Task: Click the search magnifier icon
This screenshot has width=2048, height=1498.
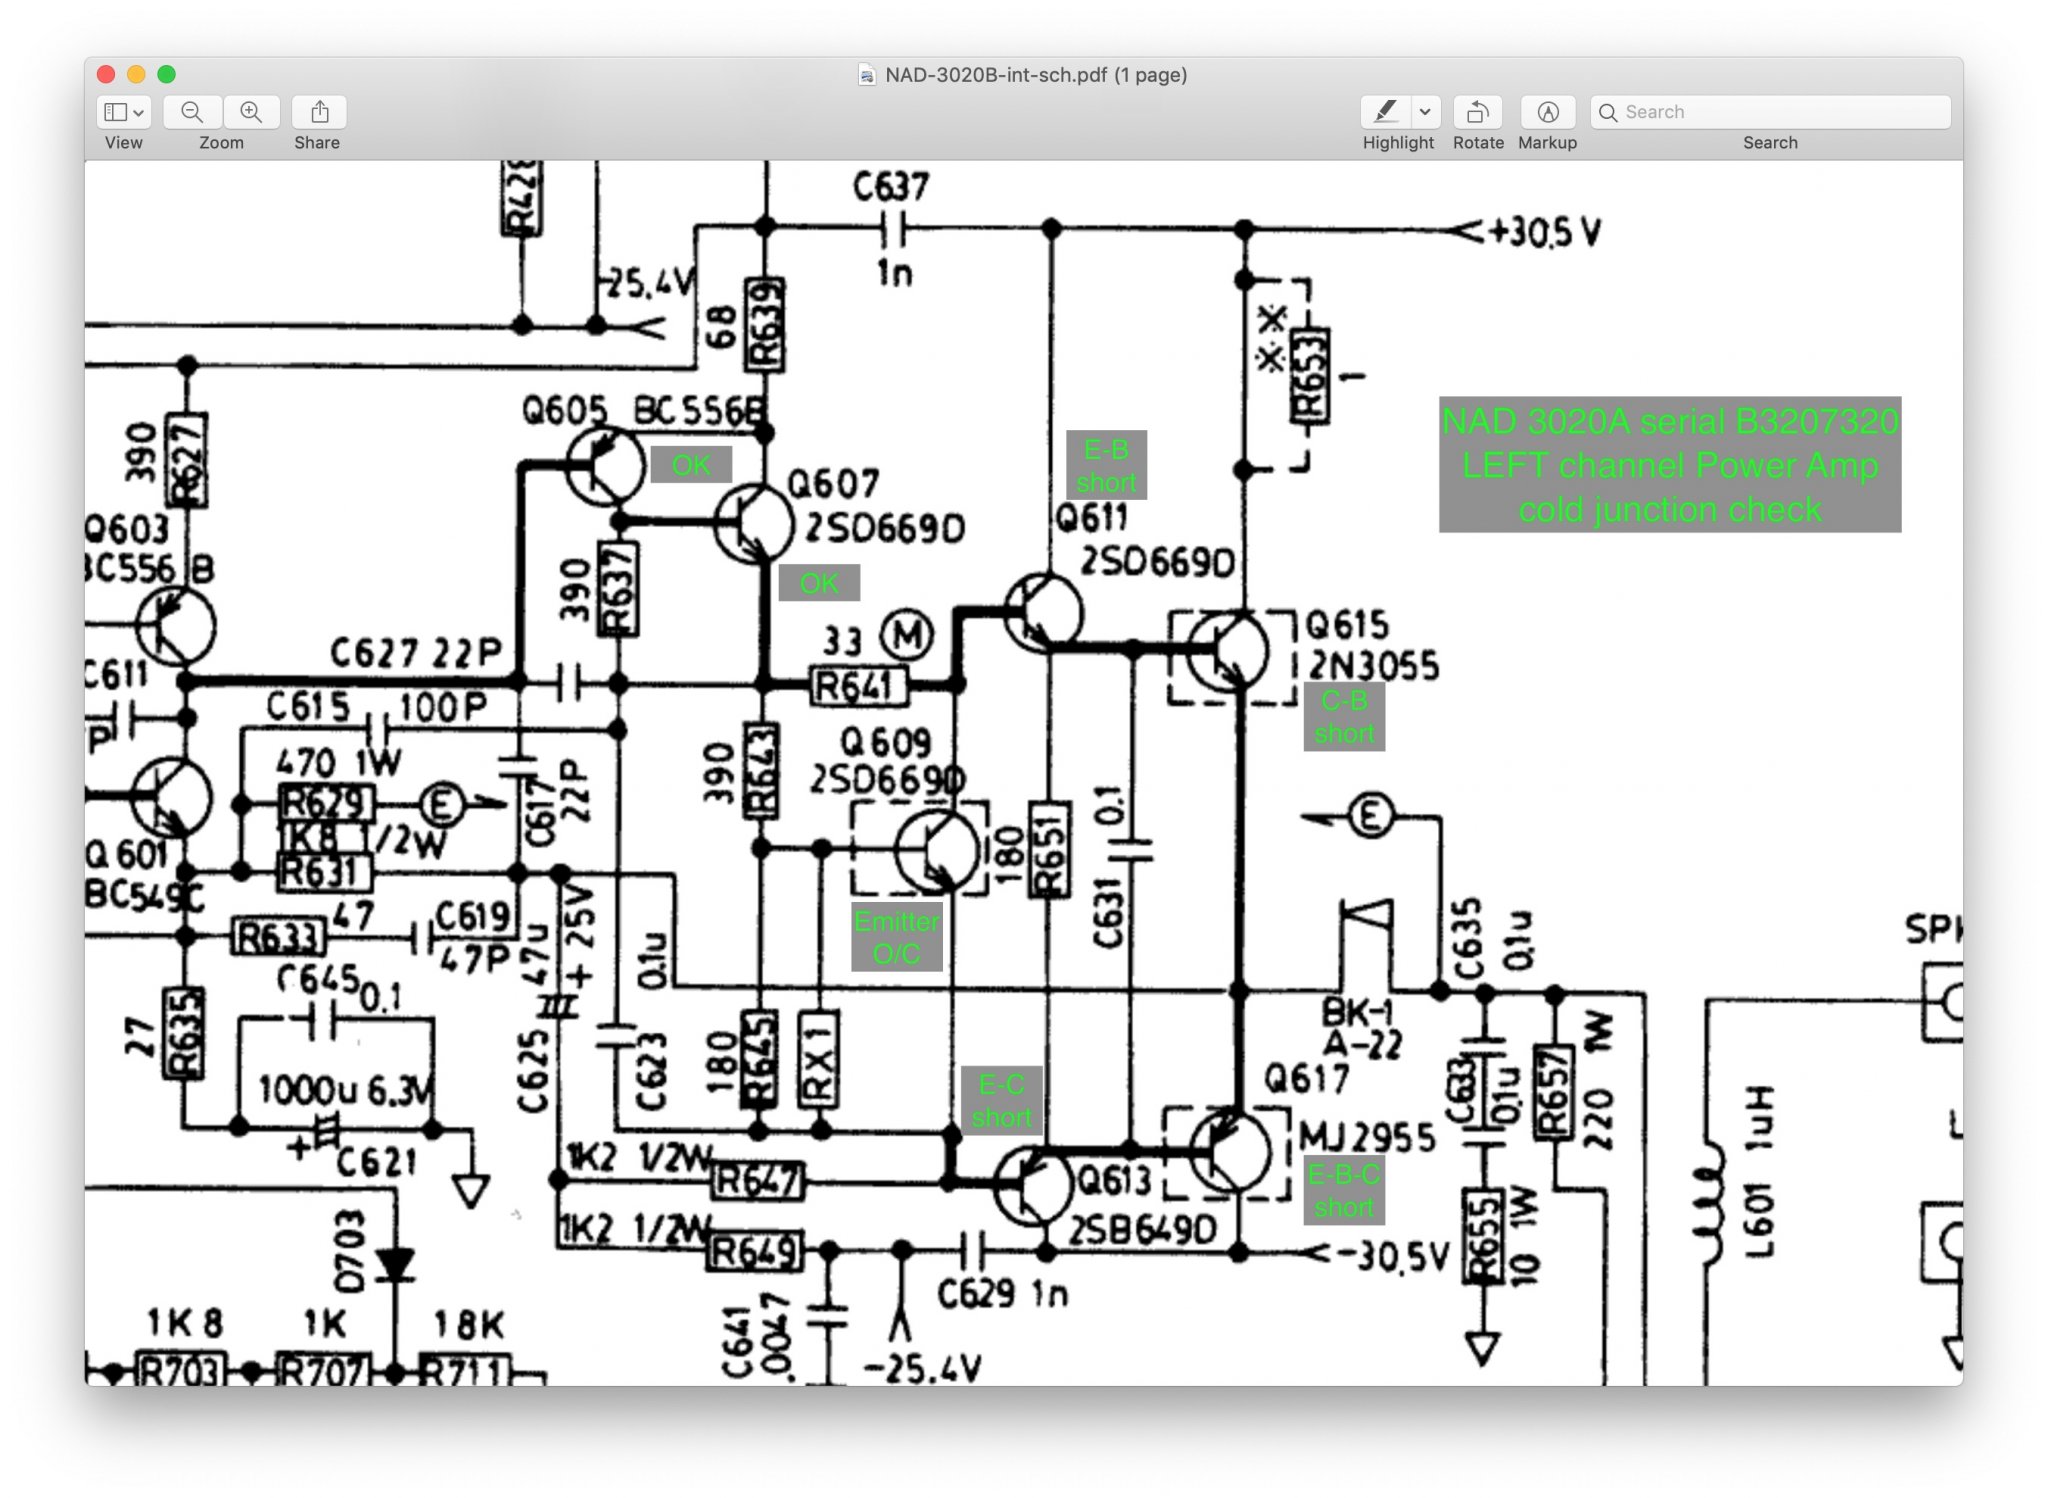Action: tap(1608, 112)
